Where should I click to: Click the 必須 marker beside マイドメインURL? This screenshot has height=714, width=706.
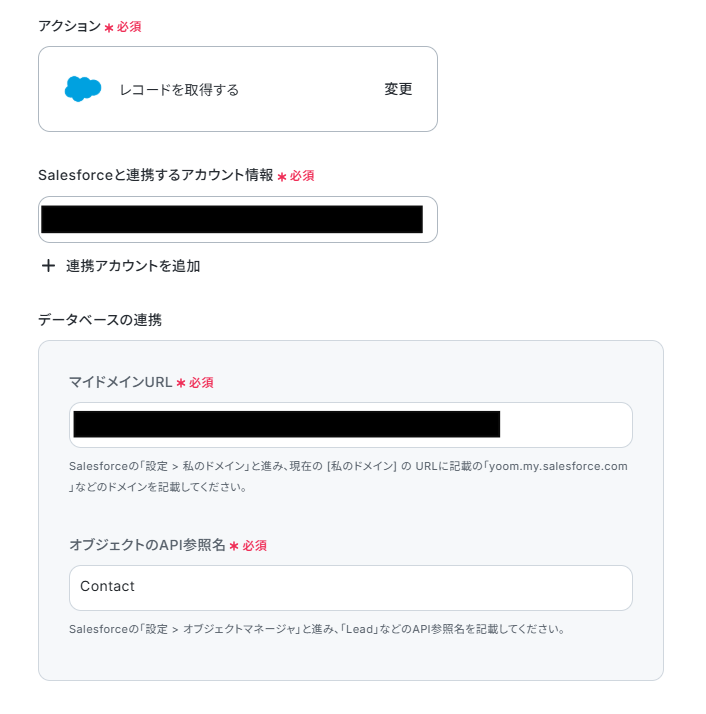click(x=201, y=382)
